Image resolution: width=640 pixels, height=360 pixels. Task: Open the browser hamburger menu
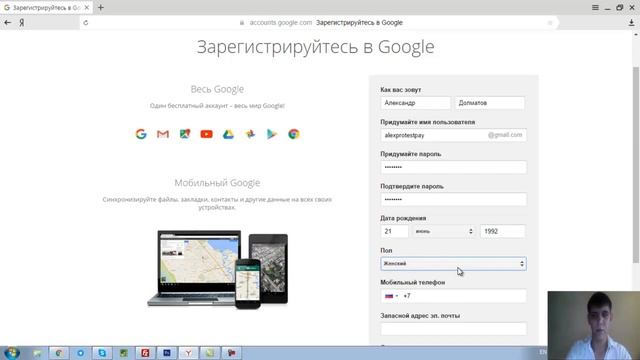pyautogui.click(x=596, y=7)
